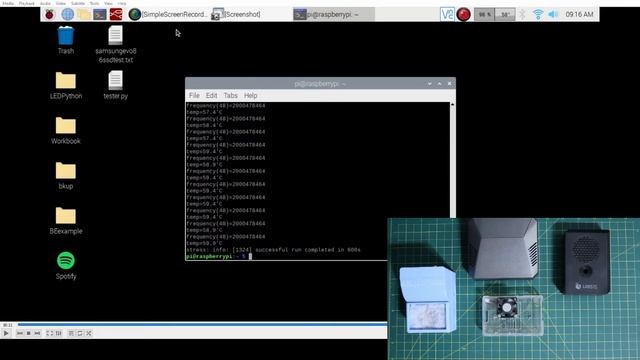
Task: Toggle the VLC playlist view
Action: [x=71, y=333]
